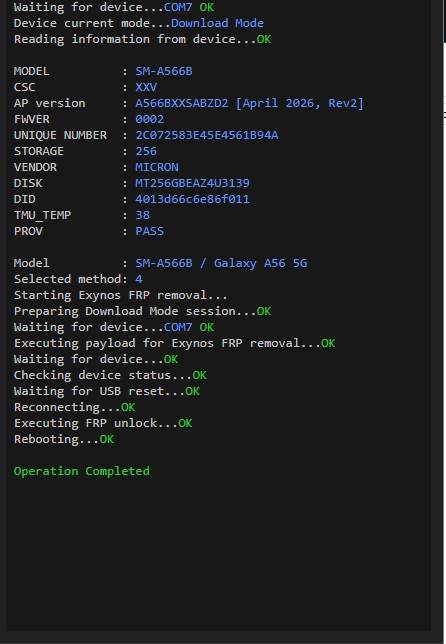Viewport: 446px width, 644px height.
Task: Click the SM-A566B model value
Action: 164,71
